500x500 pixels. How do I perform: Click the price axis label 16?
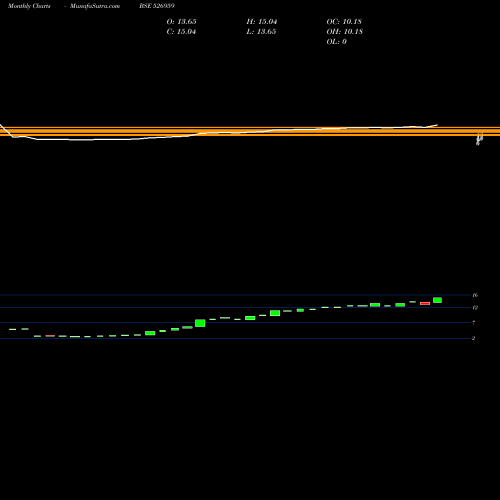(x=475, y=295)
